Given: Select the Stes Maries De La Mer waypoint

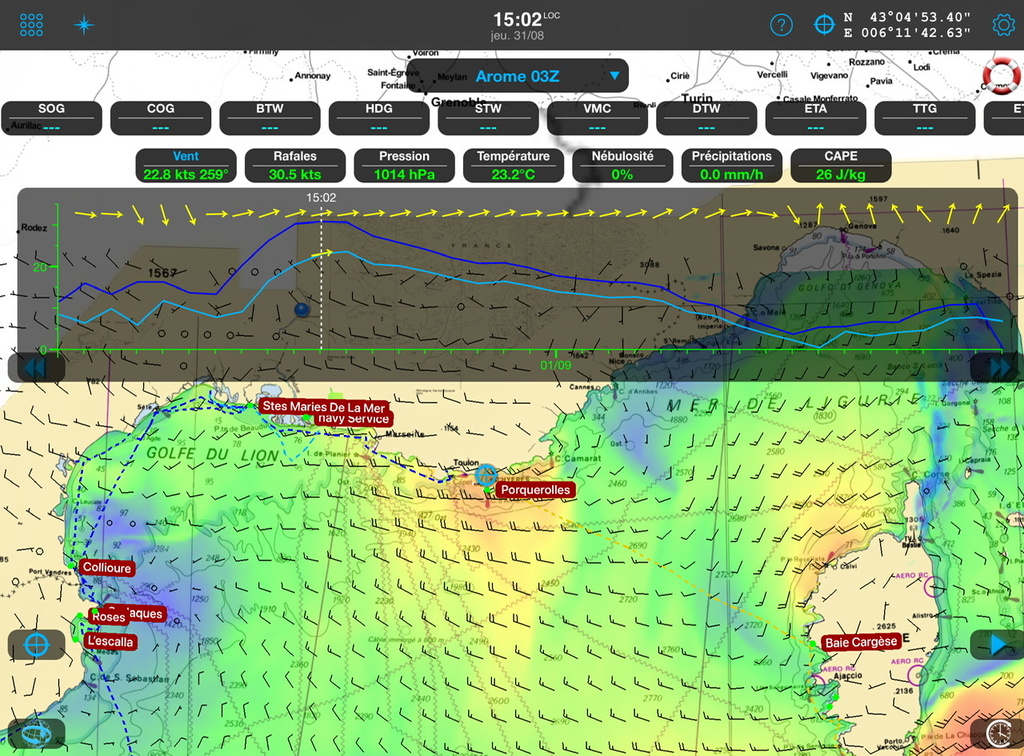Looking at the screenshot, I should coord(324,407).
